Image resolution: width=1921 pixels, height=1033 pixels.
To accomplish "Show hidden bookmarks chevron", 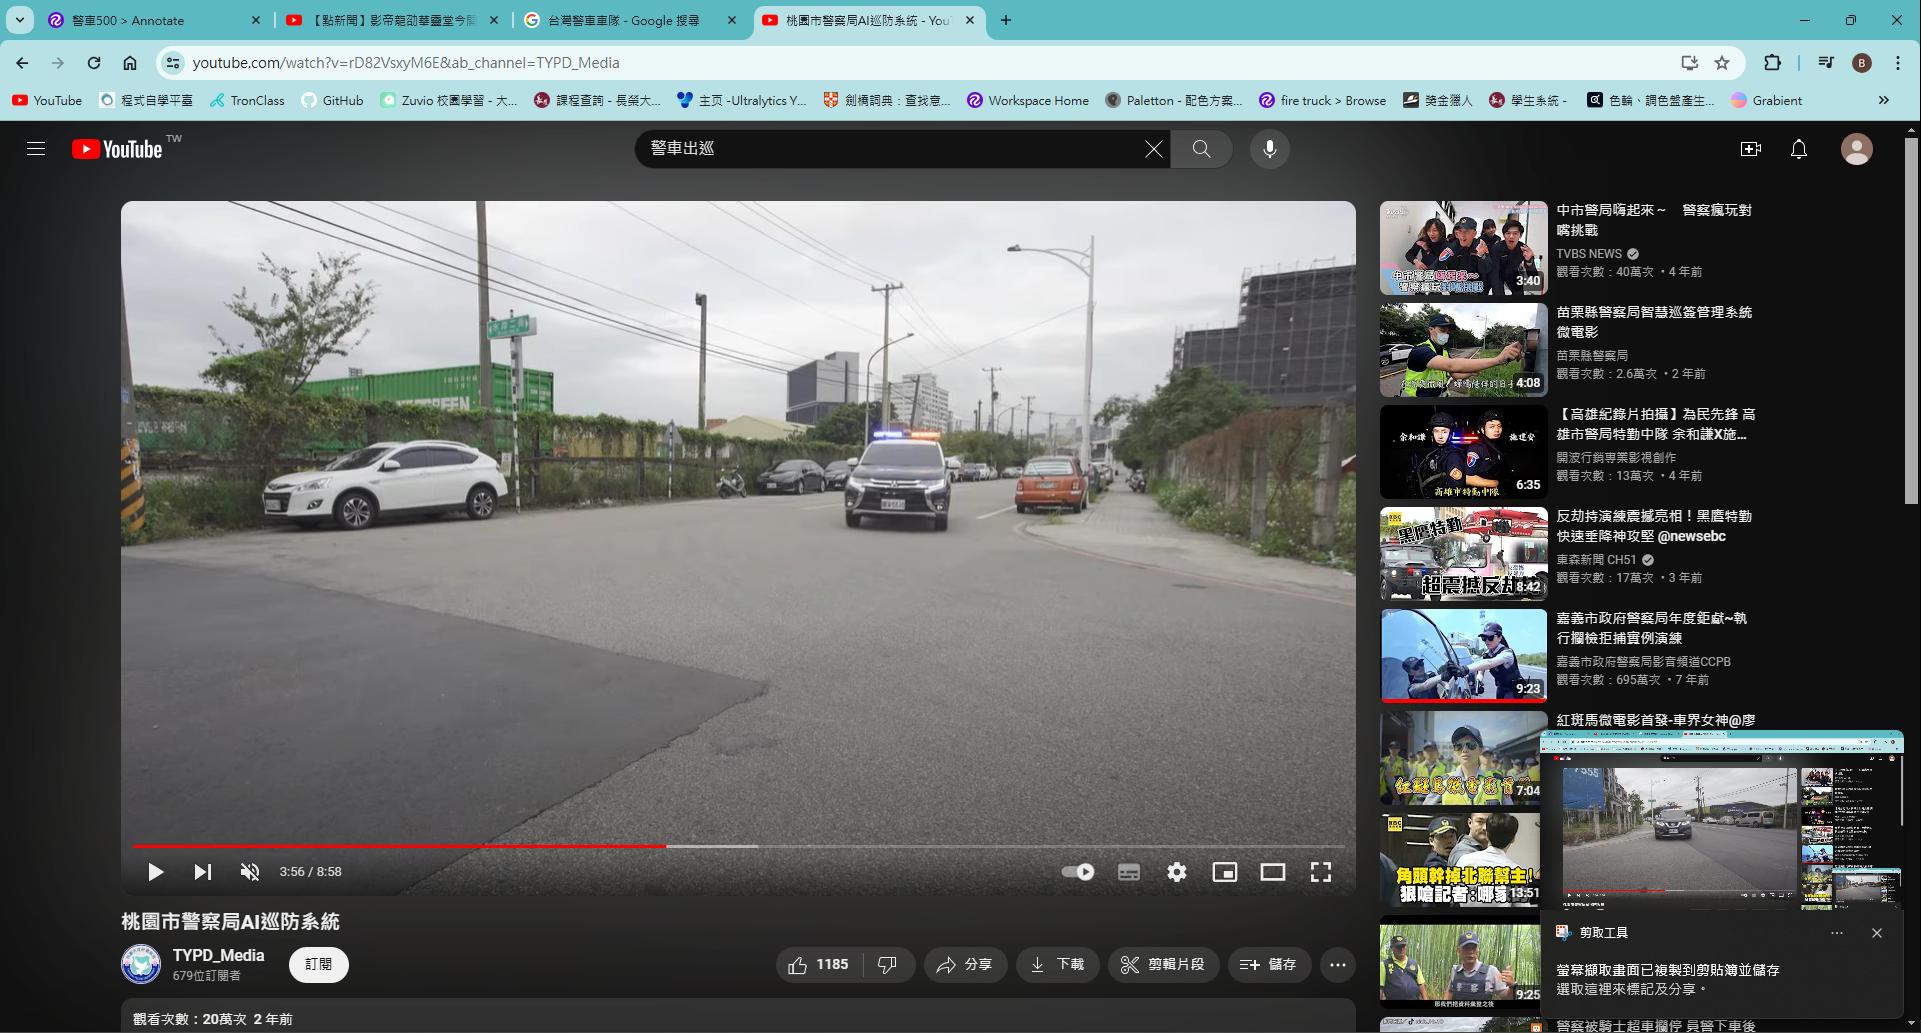I will click(1884, 100).
